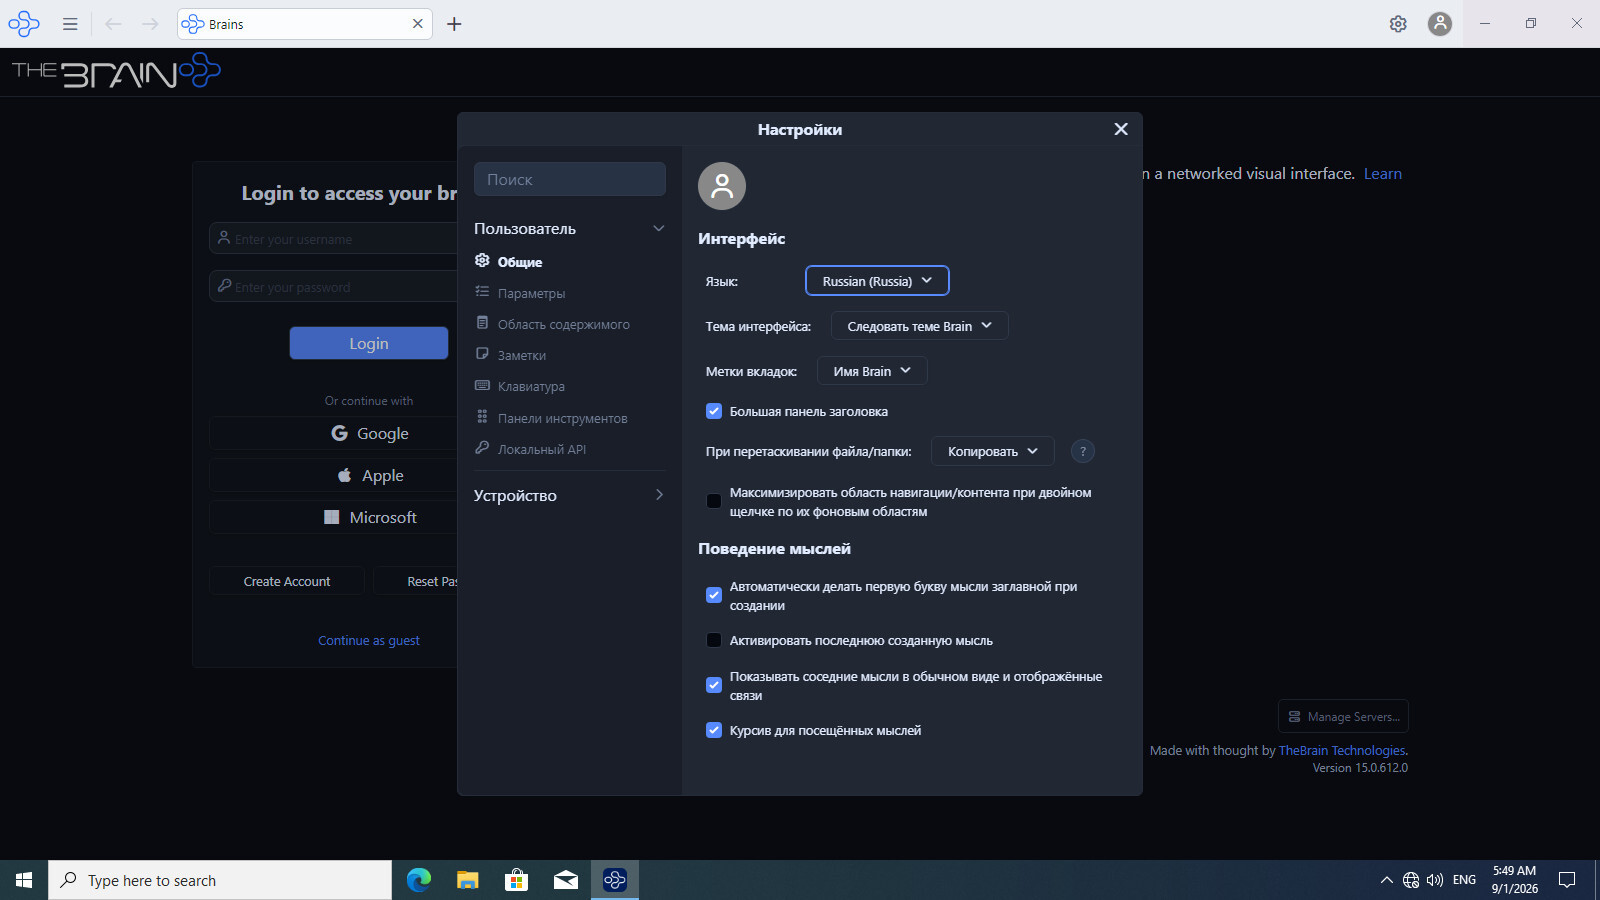Follow the TheBrain Technologies link
Screen dimensions: 1600x900
click(1342, 751)
